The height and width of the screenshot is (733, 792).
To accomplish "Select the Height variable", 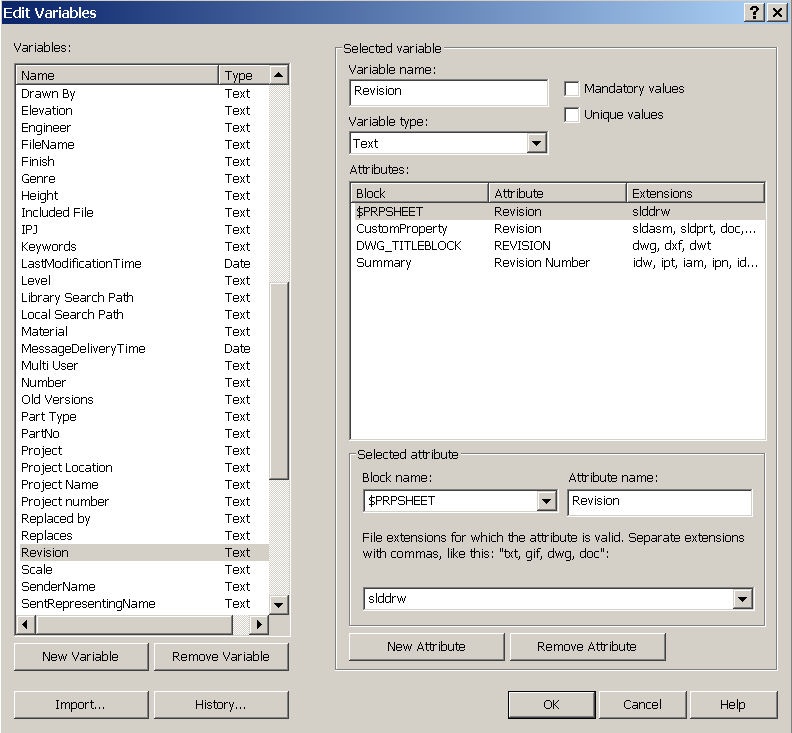I will click(143, 196).
